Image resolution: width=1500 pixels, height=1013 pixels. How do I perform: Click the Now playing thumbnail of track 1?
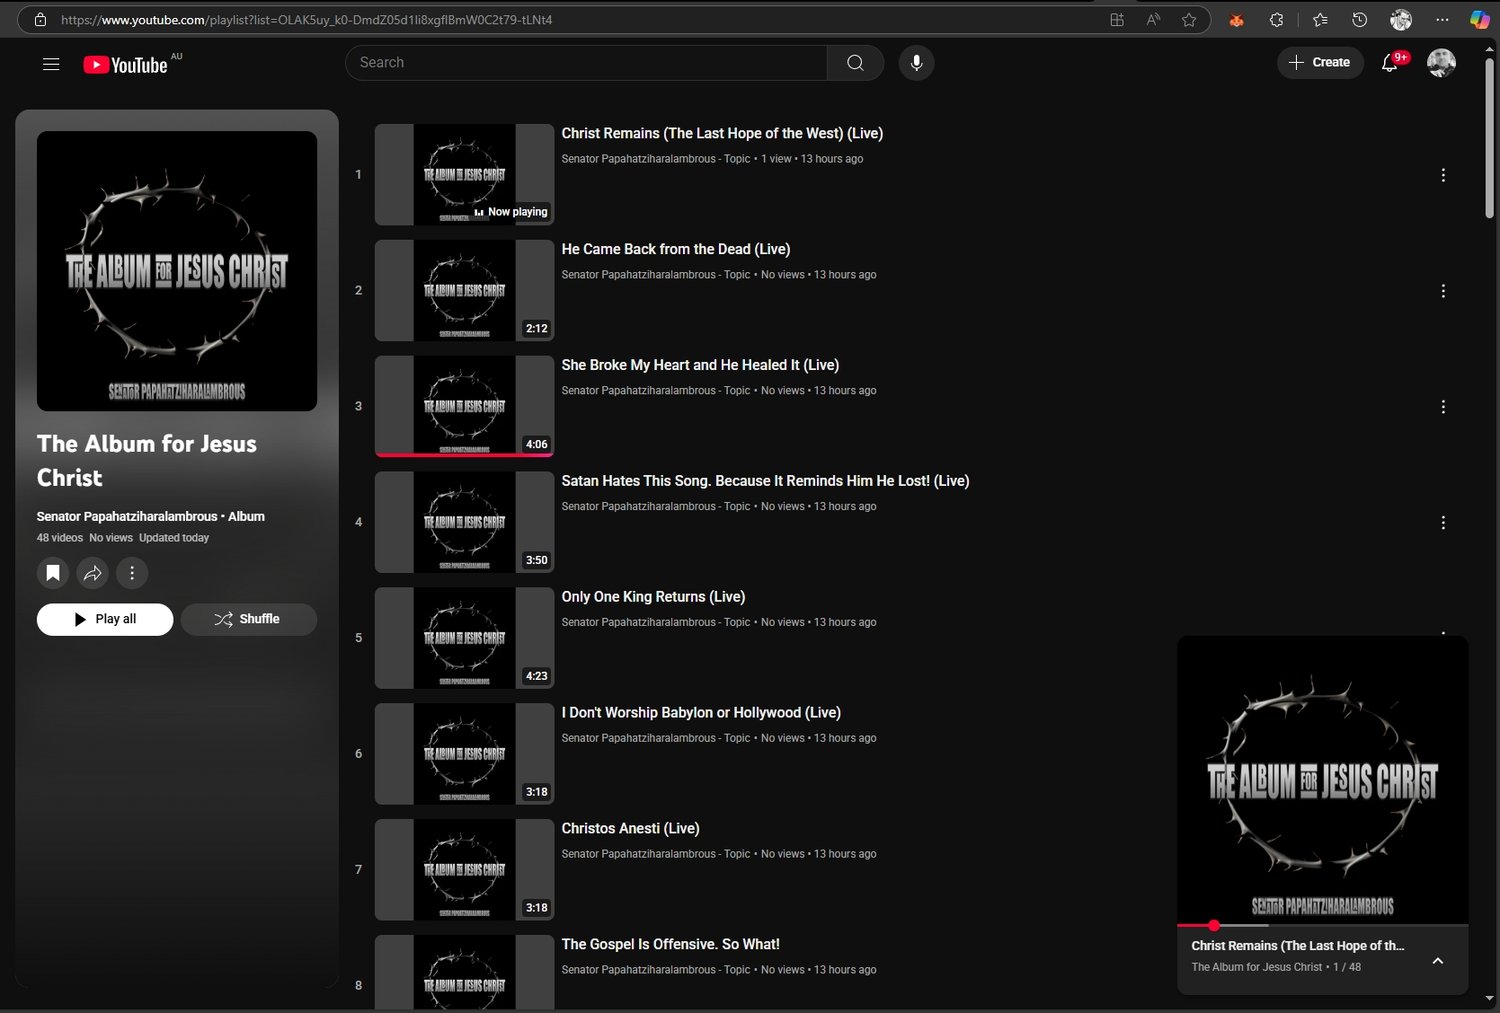coord(464,175)
